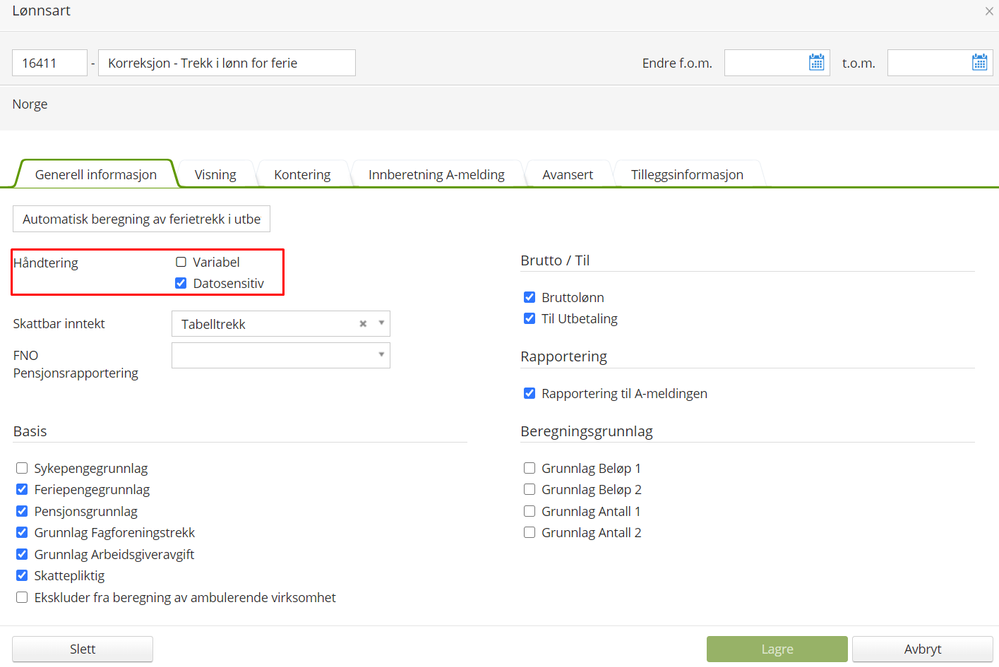Expand the Skattbar inntekt dropdown
The image size is (999, 667).
coord(381,324)
